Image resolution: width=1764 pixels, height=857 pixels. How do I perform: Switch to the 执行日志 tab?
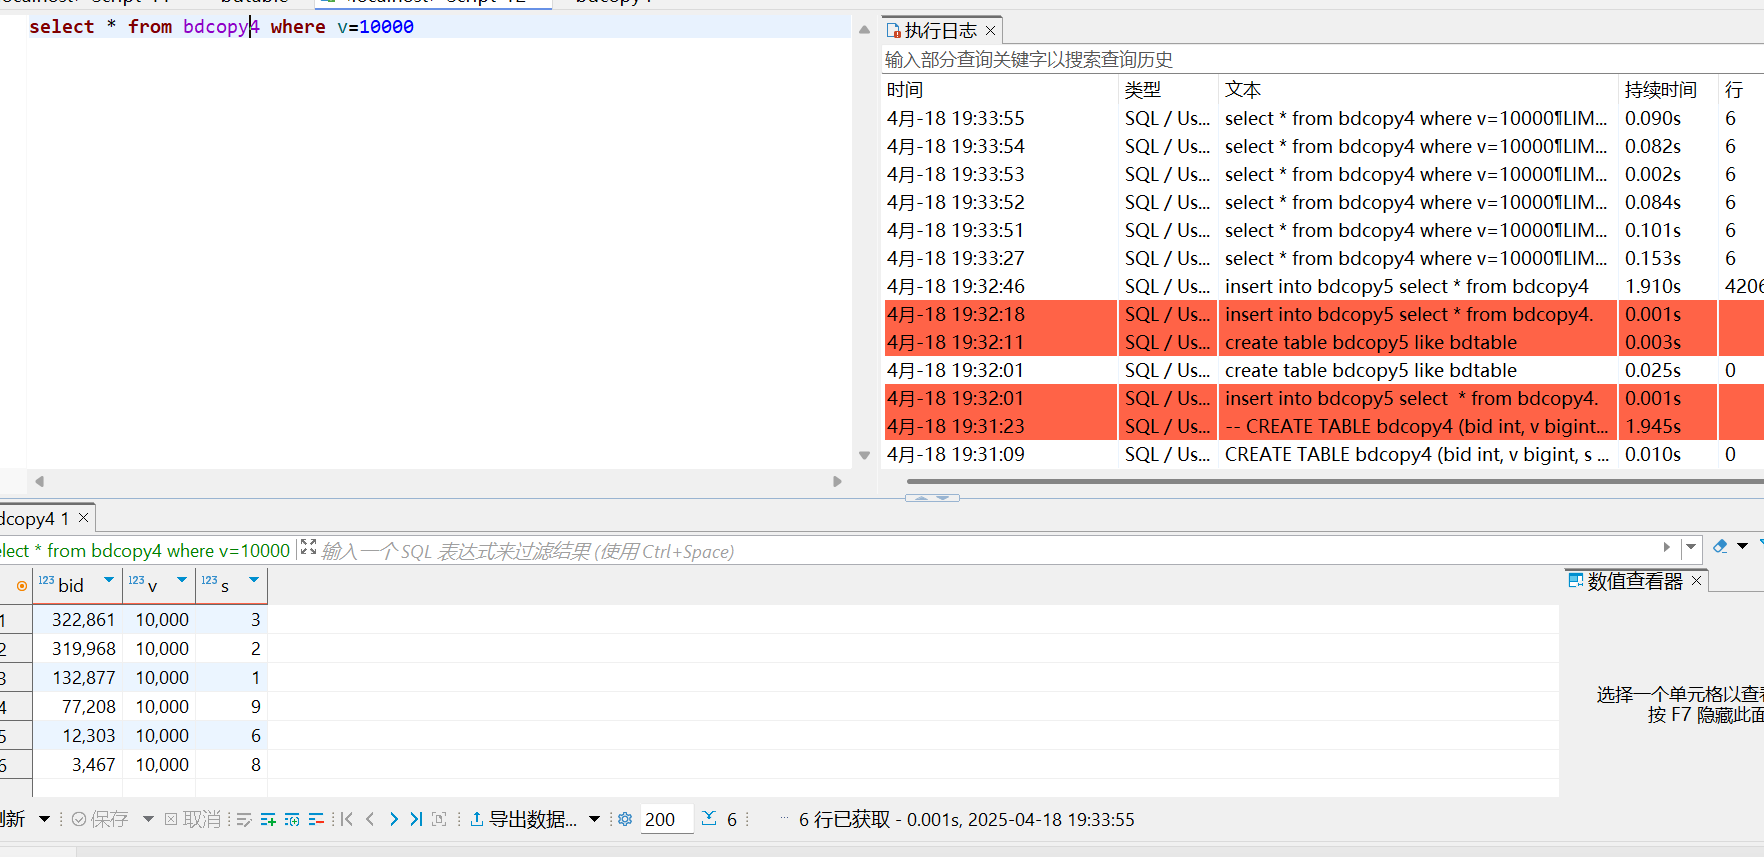[940, 31]
